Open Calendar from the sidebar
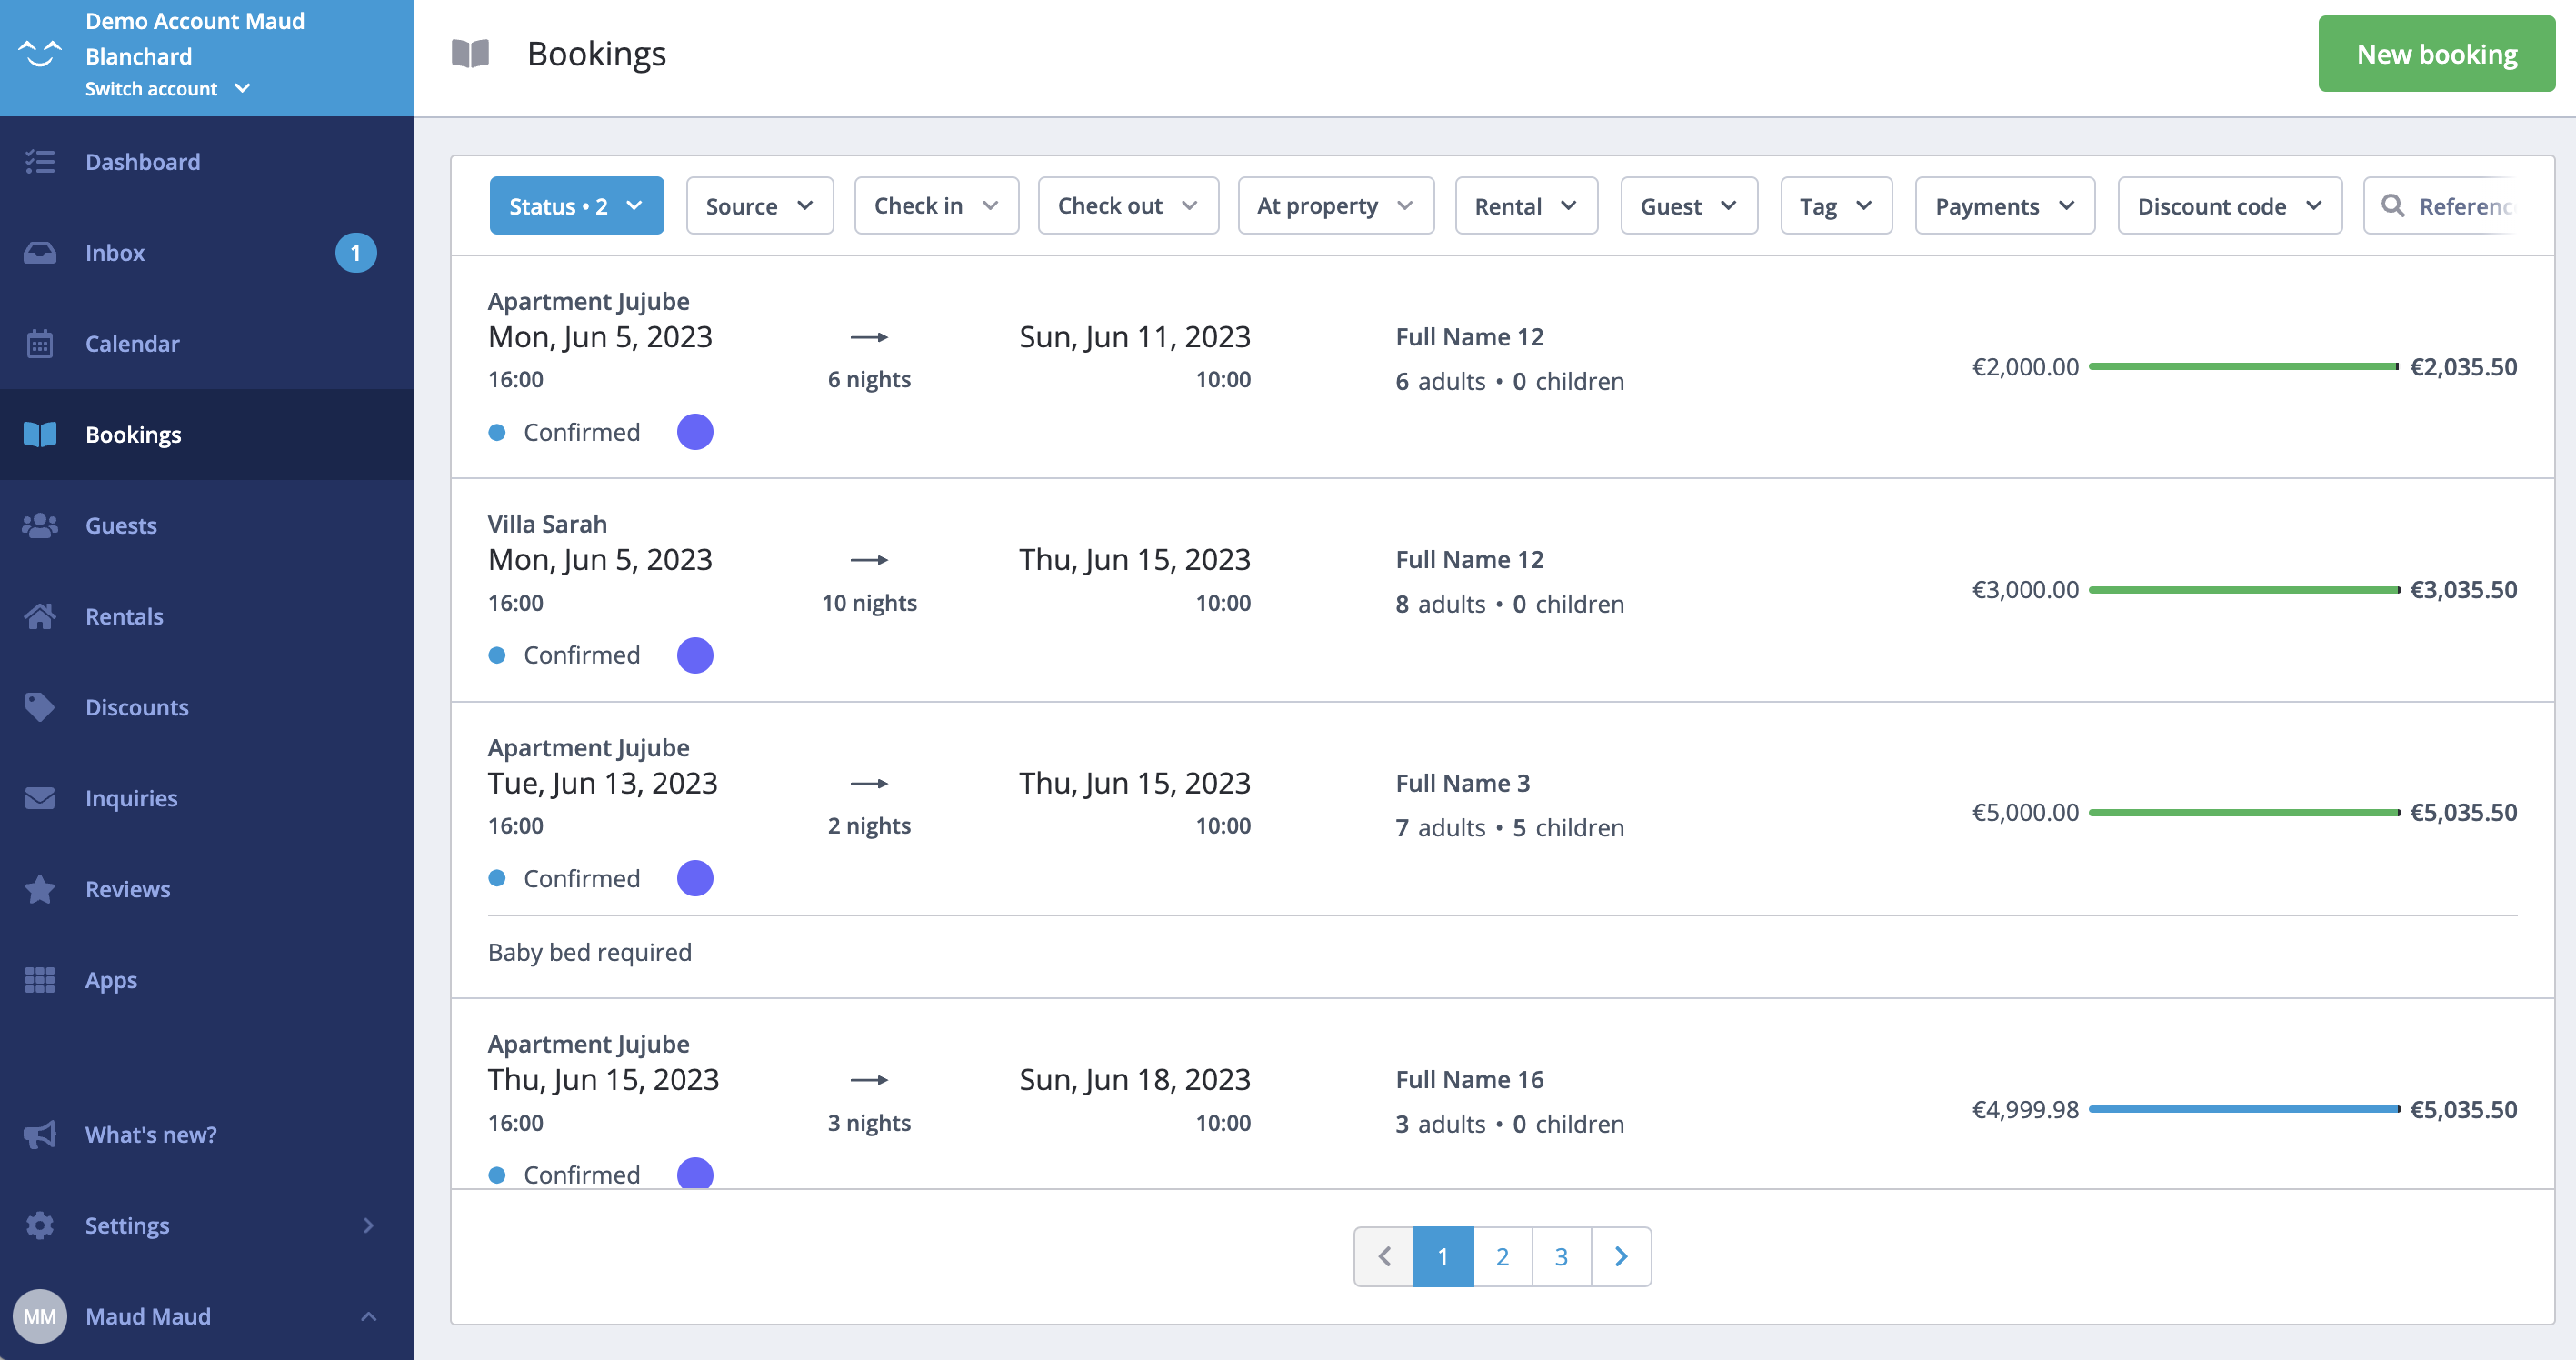The width and height of the screenshot is (2576, 1360). coord(206,343)
